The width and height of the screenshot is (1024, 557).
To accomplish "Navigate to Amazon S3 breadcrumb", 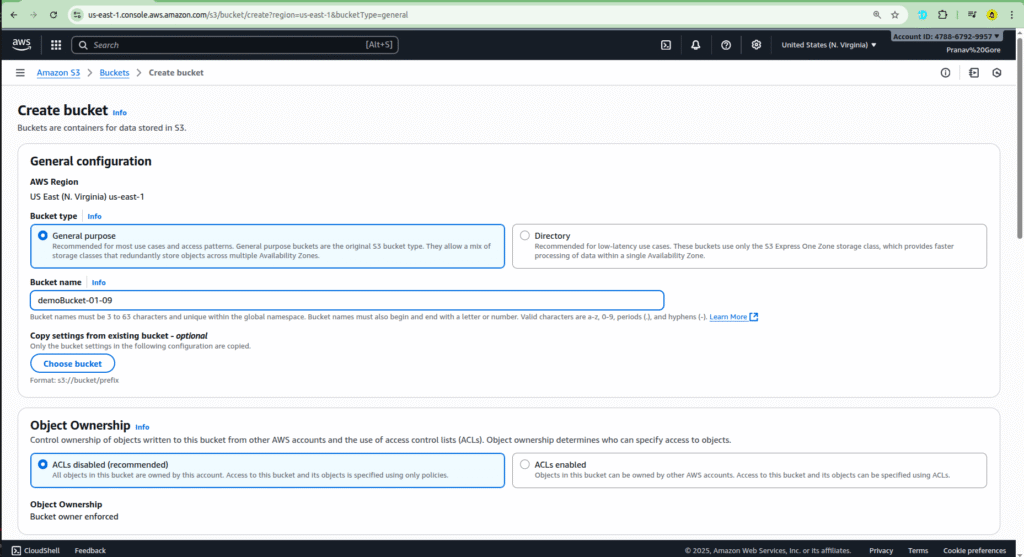I will point(58,72).
